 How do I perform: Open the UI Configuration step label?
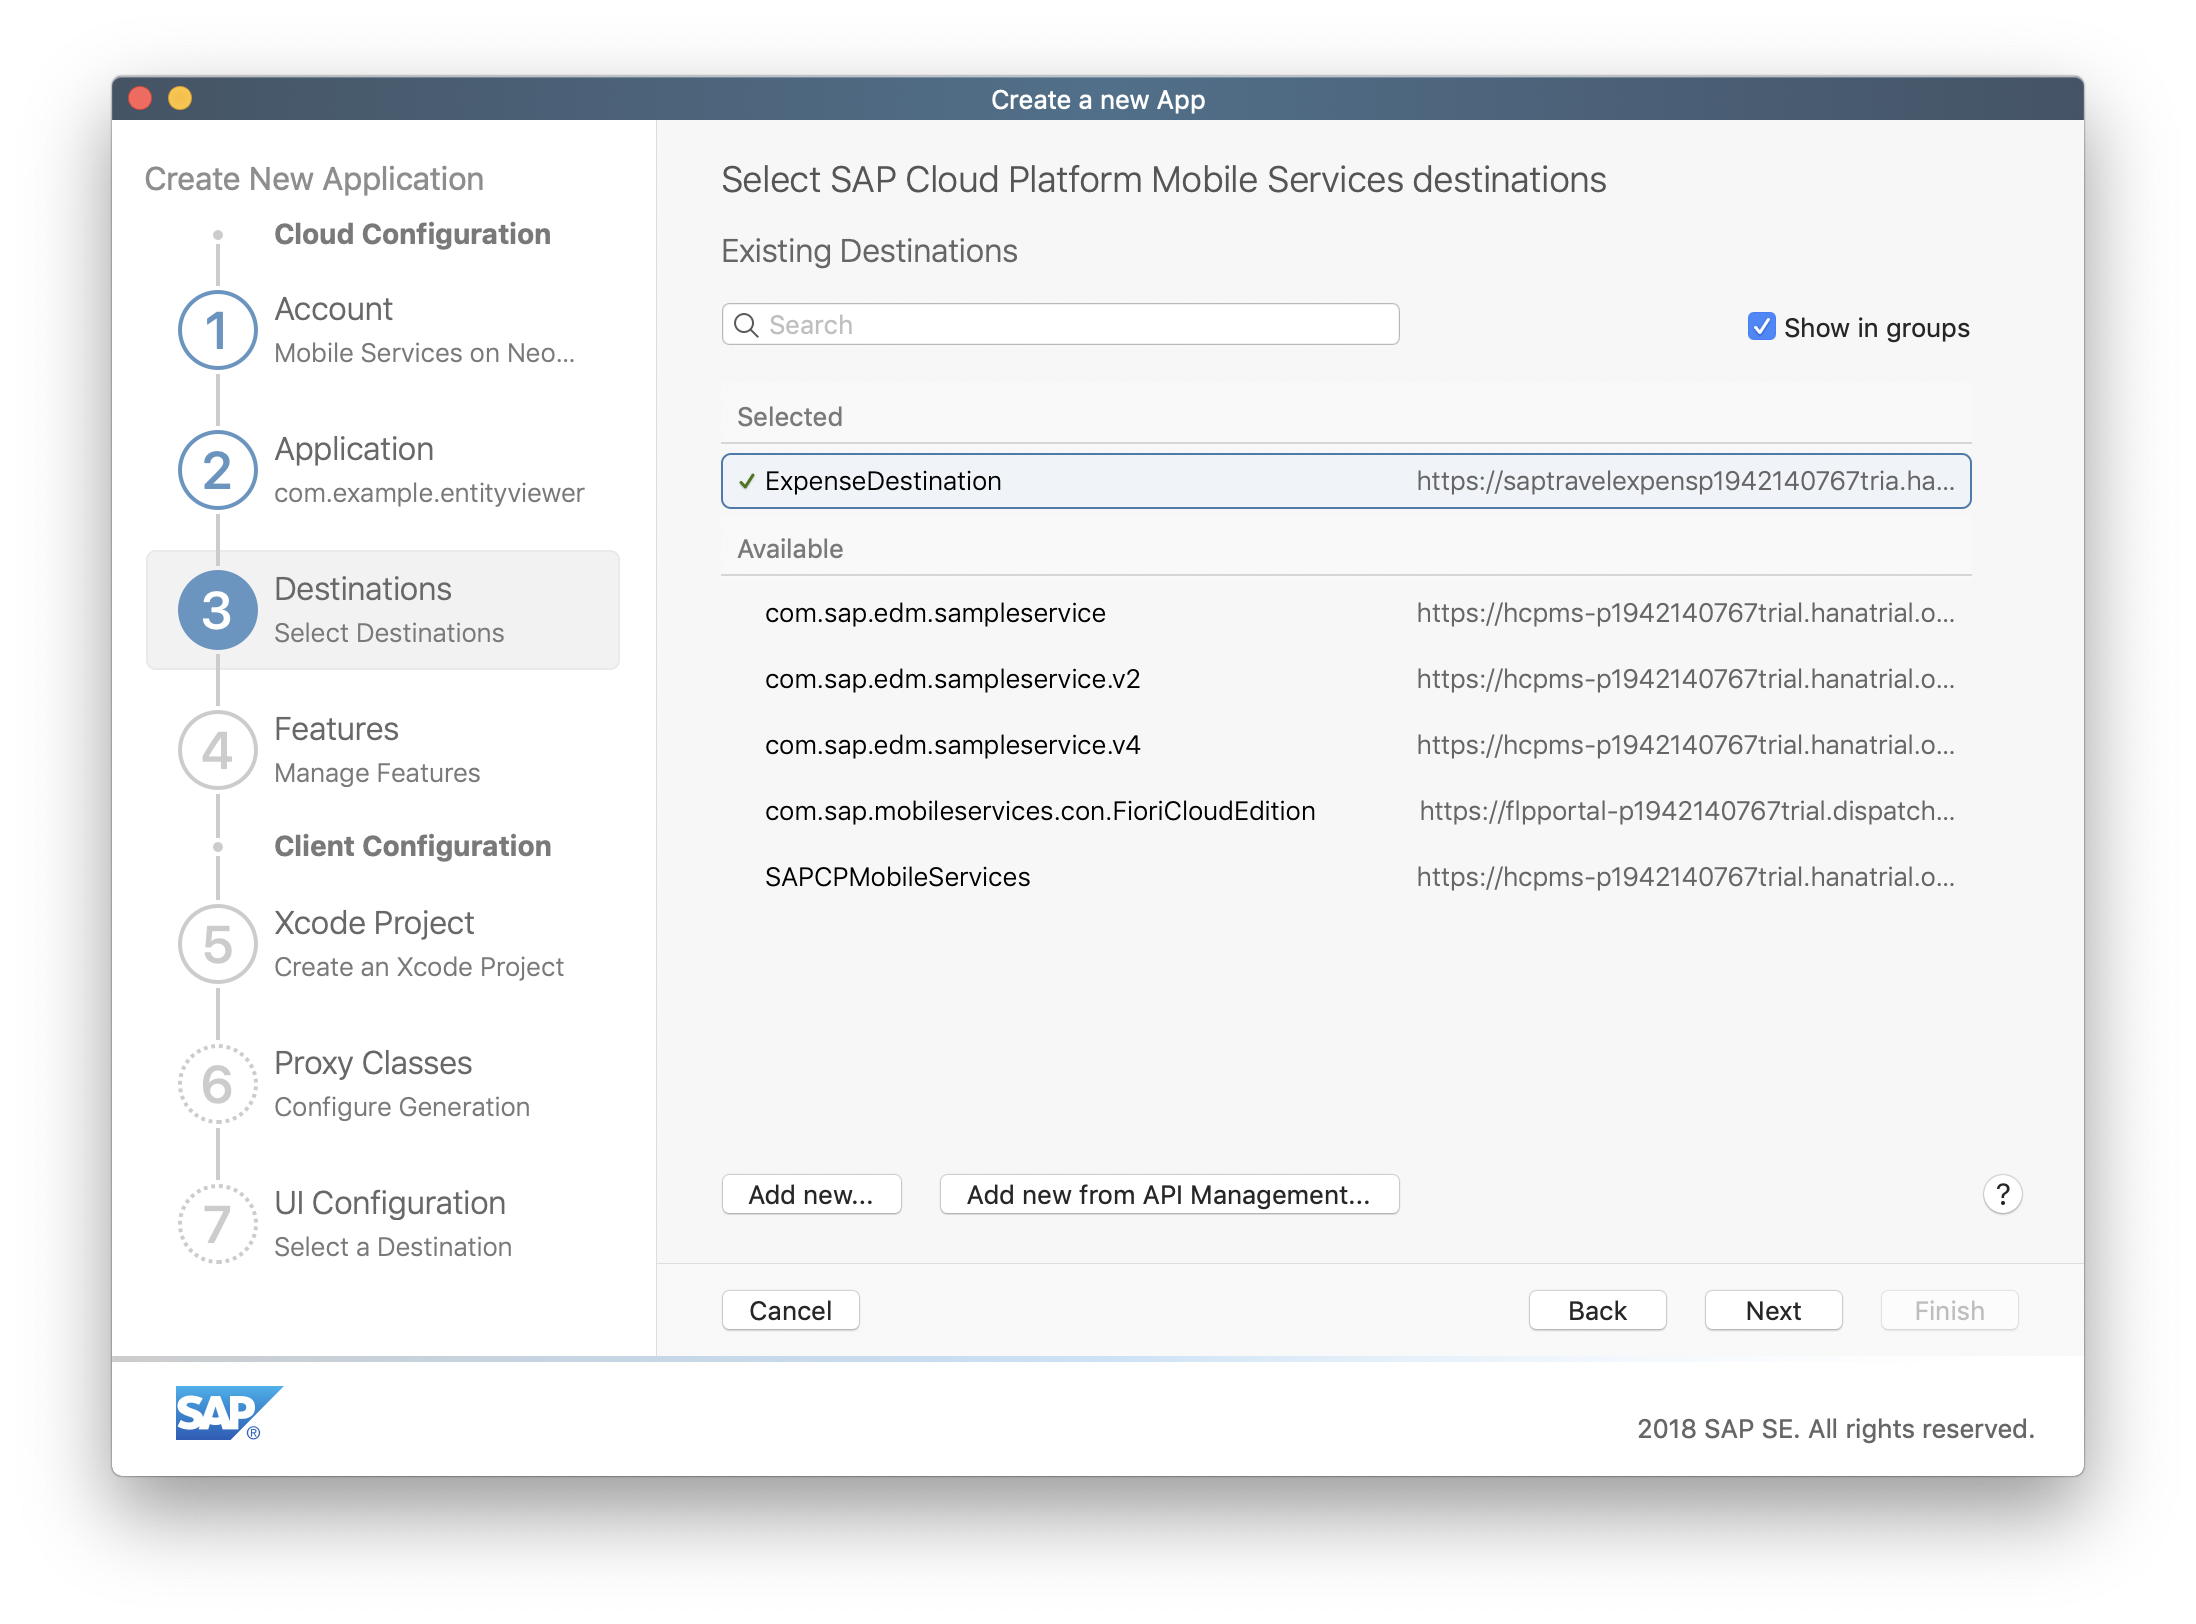(x=390, y=1203)
